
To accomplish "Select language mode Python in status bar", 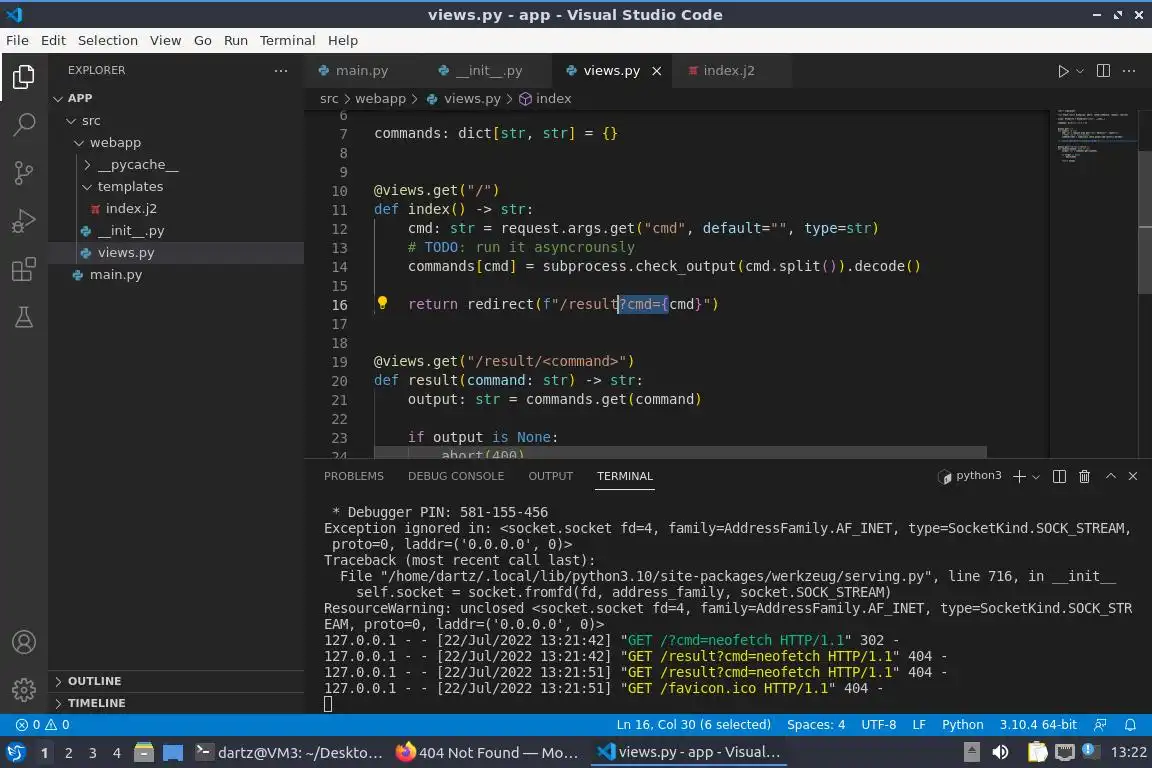I will (x=962, y=725).
